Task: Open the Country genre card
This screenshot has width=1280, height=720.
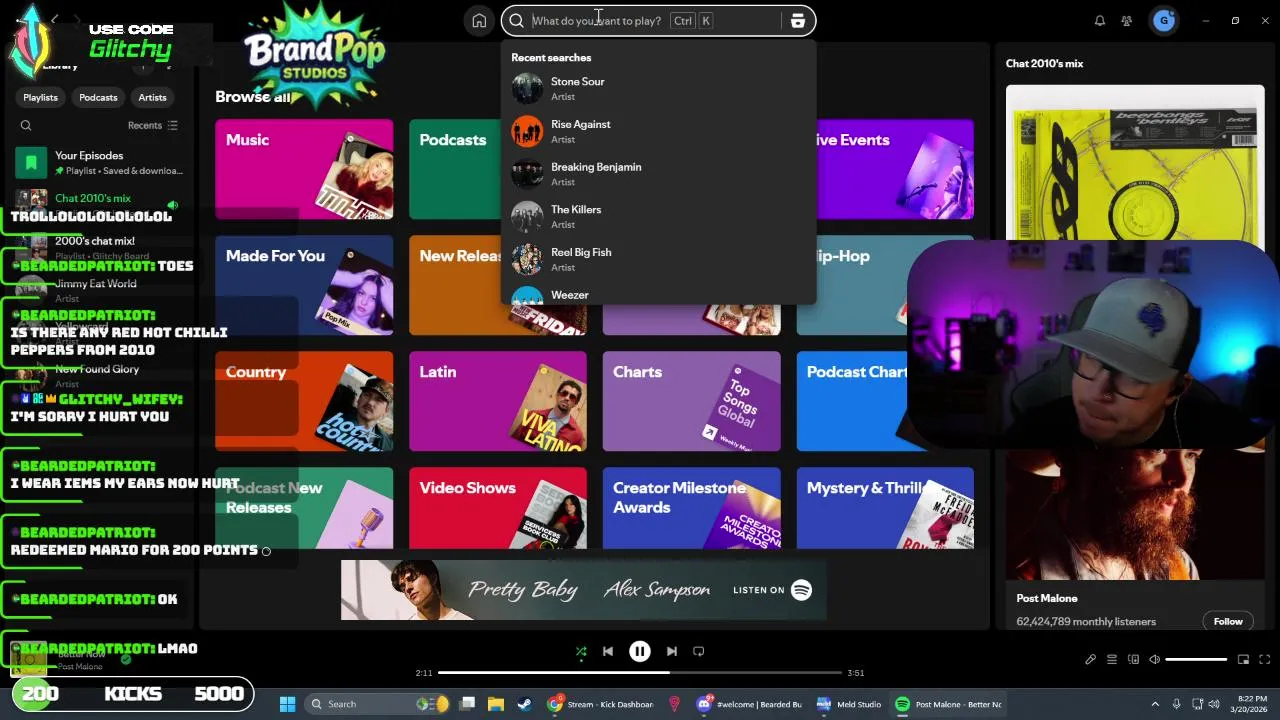Action: pos(304,401)
